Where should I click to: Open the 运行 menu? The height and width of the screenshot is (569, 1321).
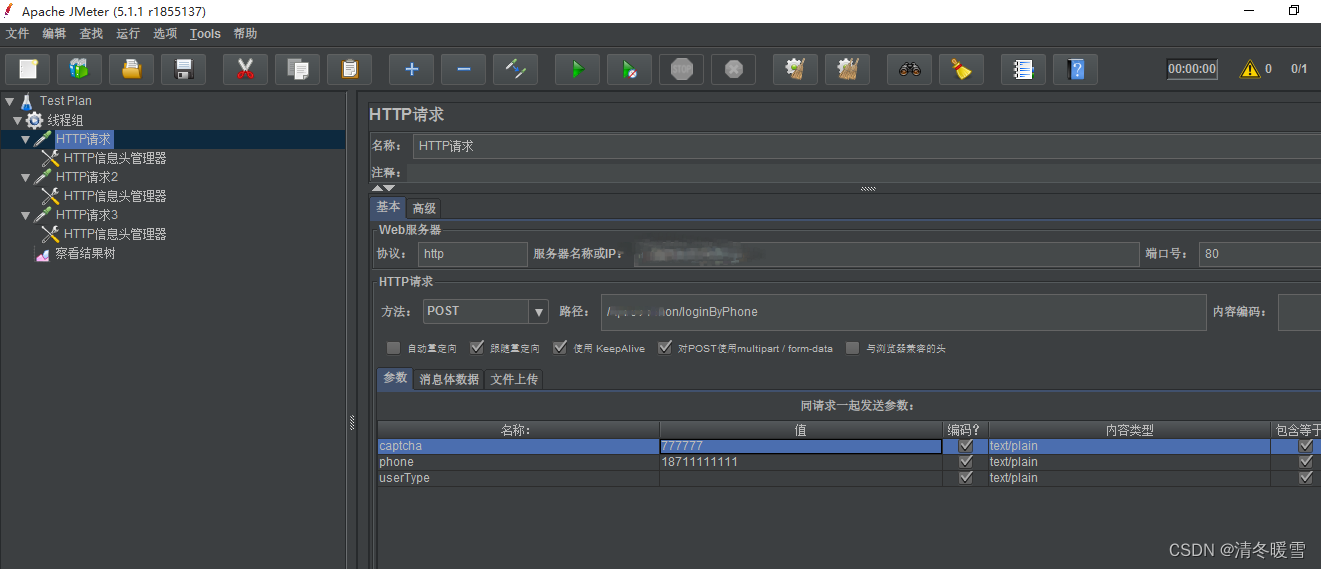(x=128, y=34)
